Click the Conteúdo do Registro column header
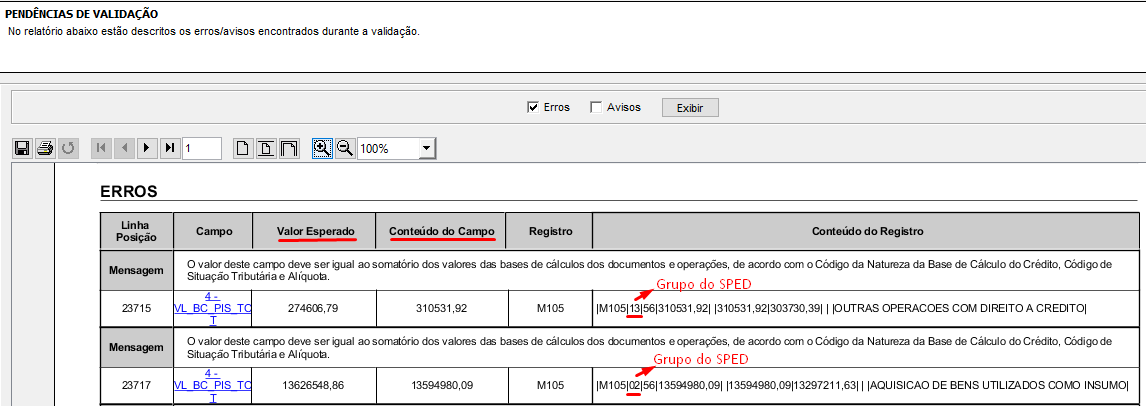Screen dimensions: 1146x406 pos(867,231)
